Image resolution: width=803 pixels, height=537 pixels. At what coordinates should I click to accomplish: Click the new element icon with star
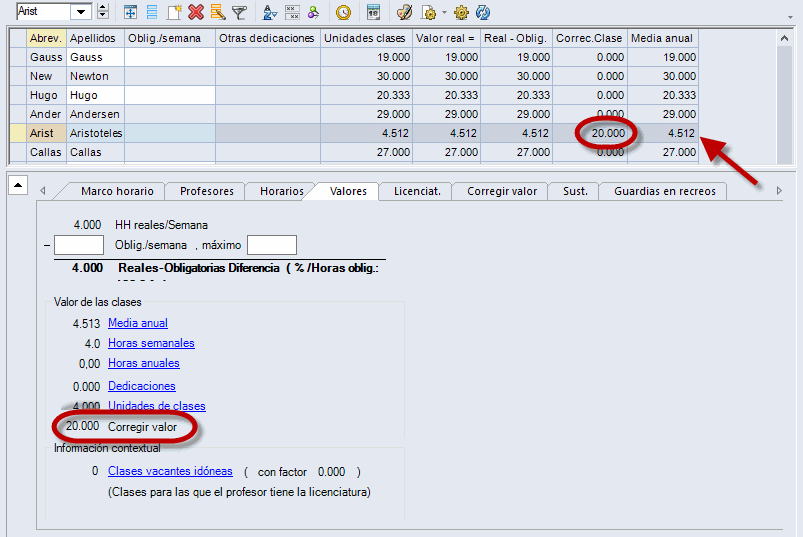[174, 12]
